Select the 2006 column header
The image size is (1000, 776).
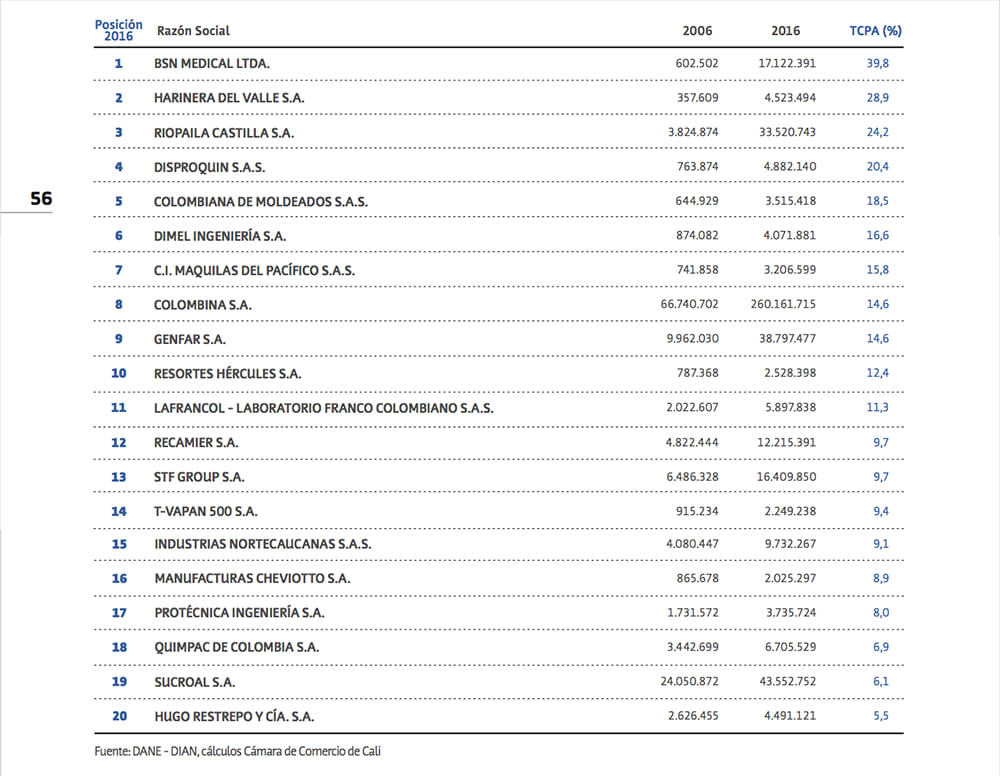click(697, 31)
